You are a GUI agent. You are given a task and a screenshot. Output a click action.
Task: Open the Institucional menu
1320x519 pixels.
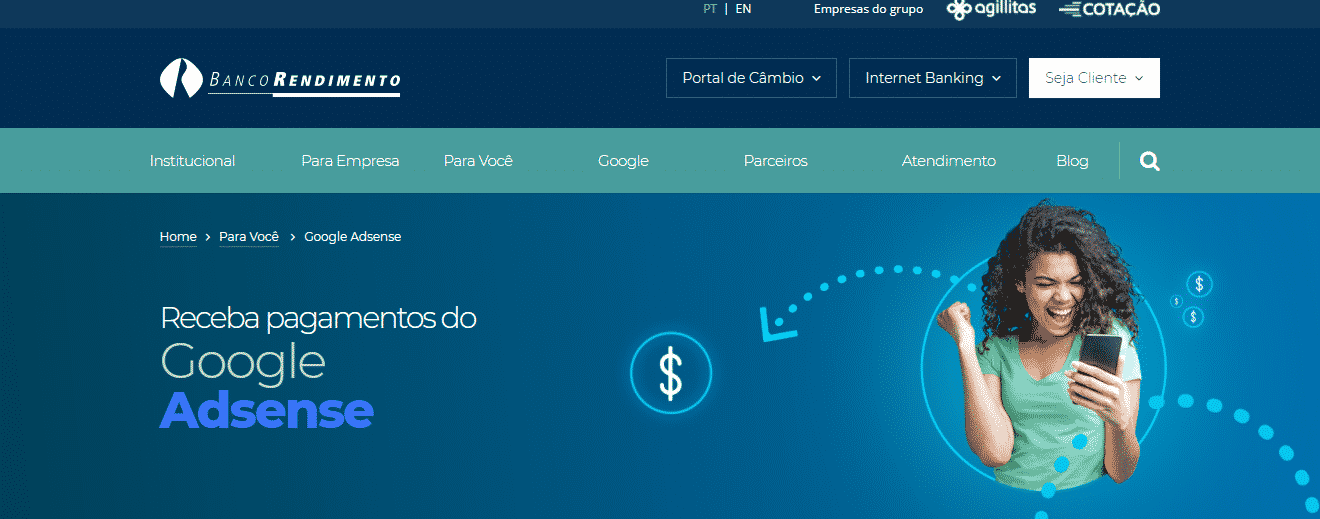pyautogui.click(x=192, y=161)
